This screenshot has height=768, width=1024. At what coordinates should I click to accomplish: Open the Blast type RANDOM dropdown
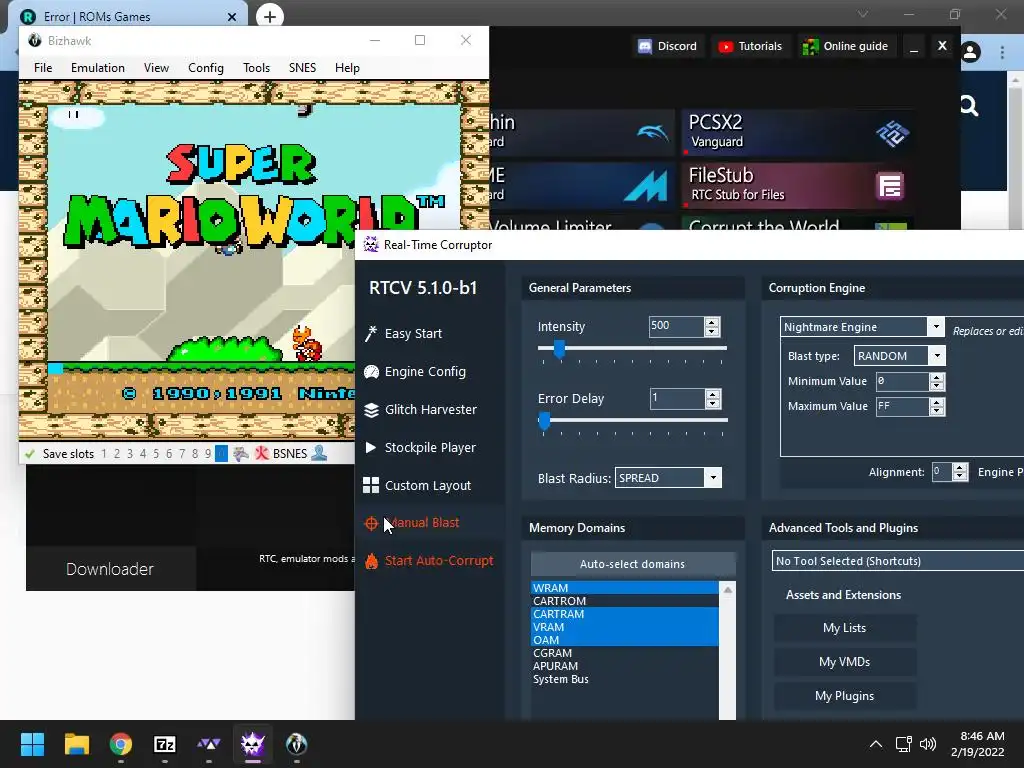(937, 356)
